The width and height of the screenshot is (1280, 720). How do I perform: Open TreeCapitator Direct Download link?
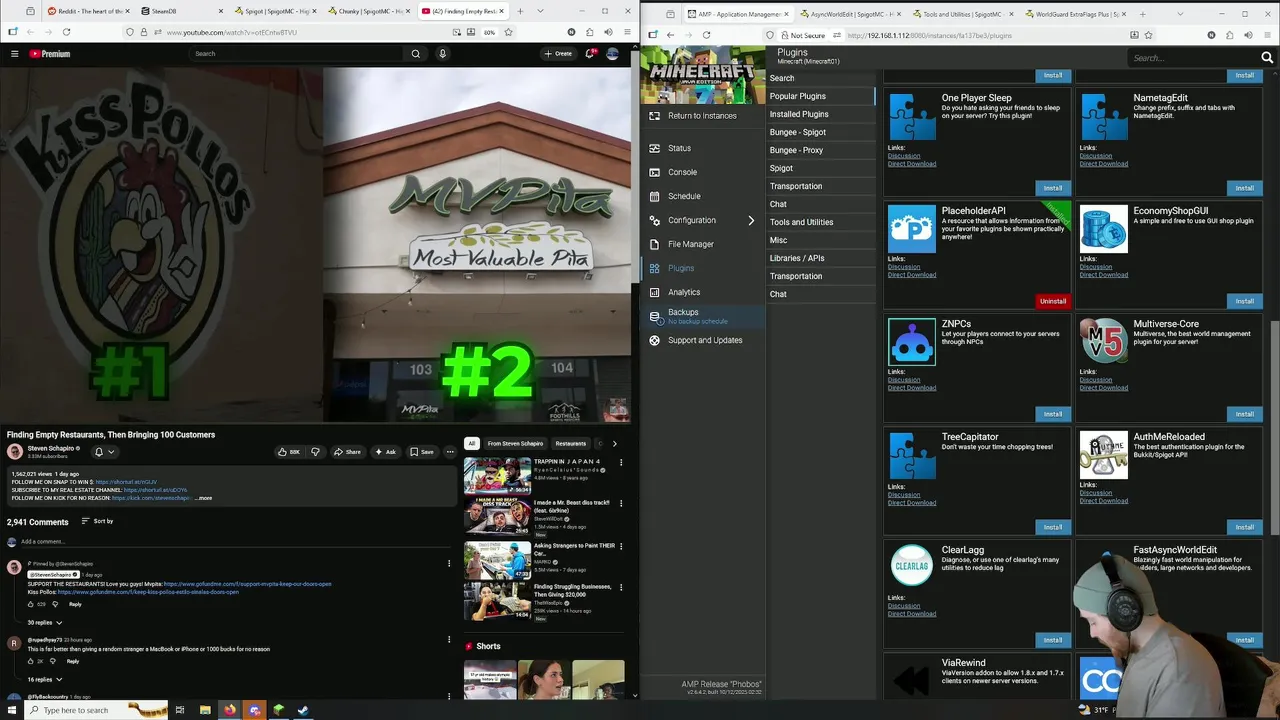[x=912, y=503]
